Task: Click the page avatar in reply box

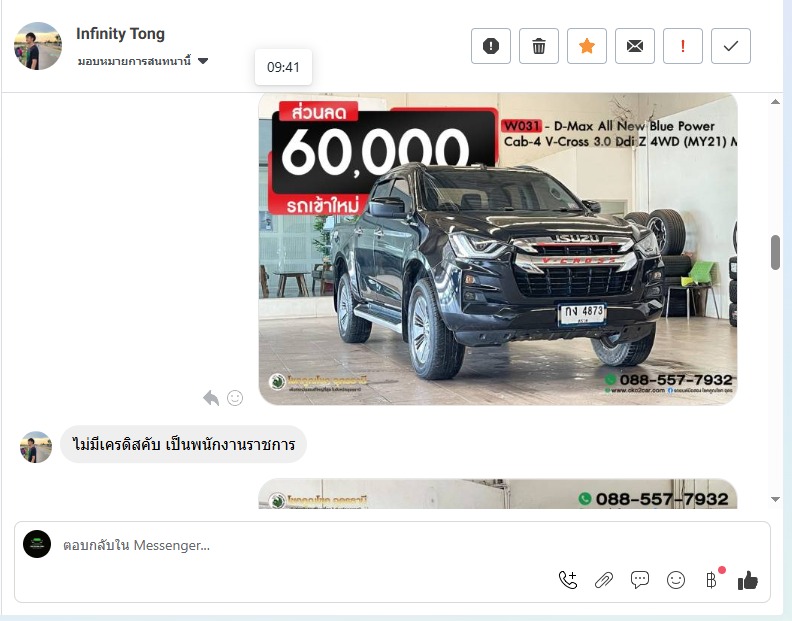Action: (37, 544)
